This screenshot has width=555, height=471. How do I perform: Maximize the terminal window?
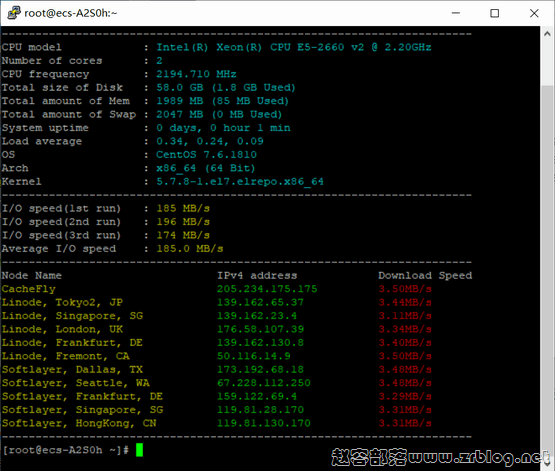pyautogui.click(x=494, y=13)
